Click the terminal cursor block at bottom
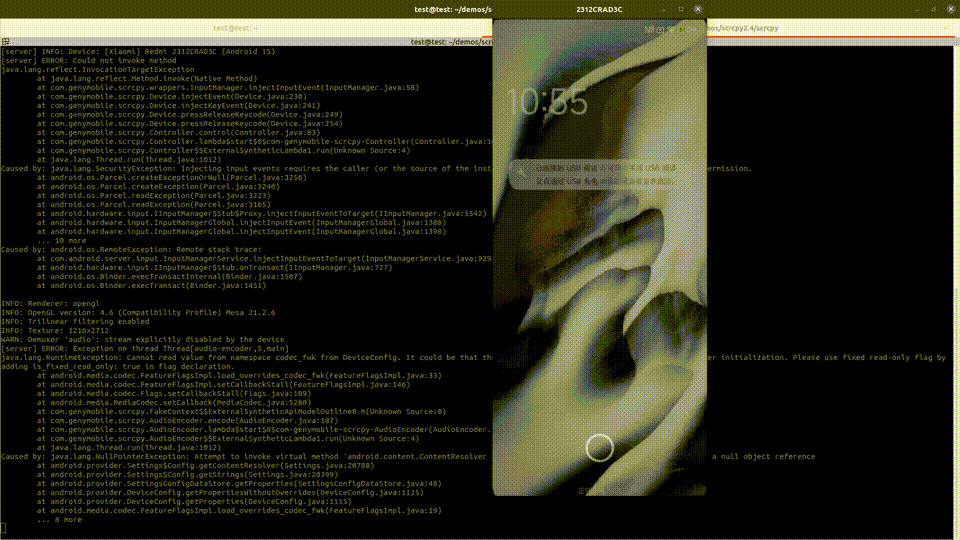This screenshot has height=540, width=960. pyautogui.click(x=3, y=528)
